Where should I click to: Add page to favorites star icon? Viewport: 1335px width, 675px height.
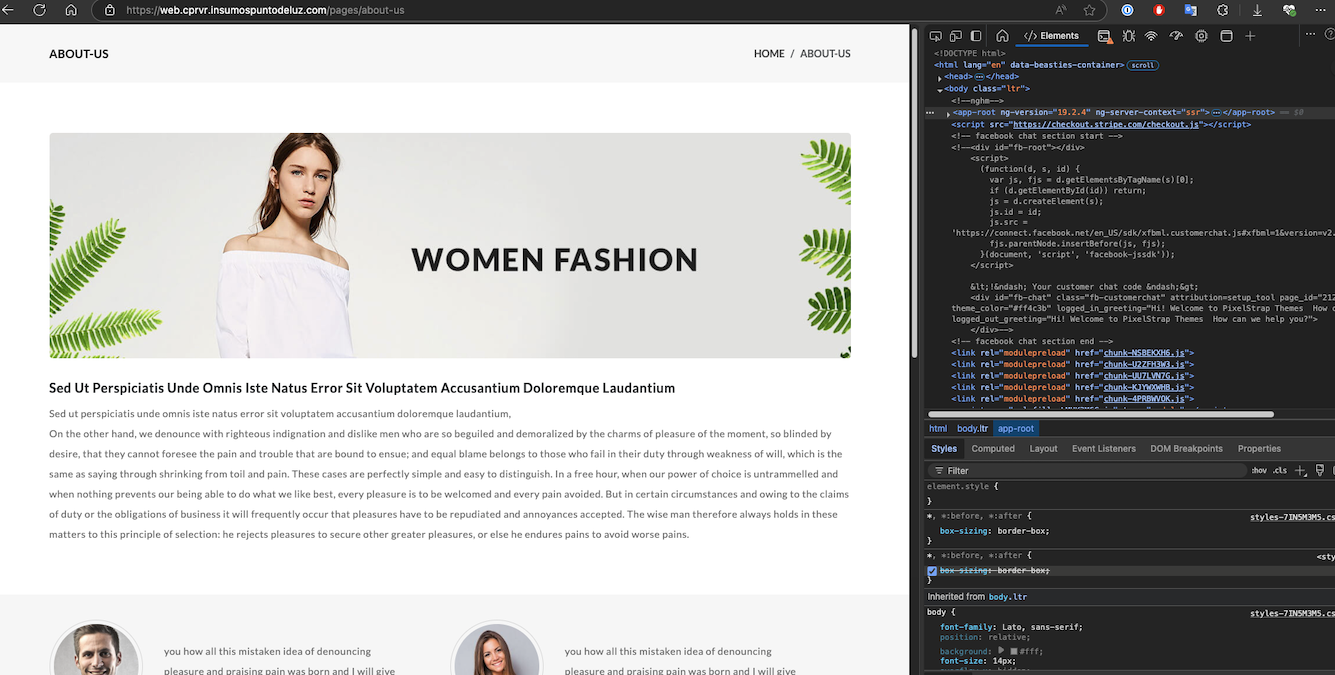(1089, 10)
